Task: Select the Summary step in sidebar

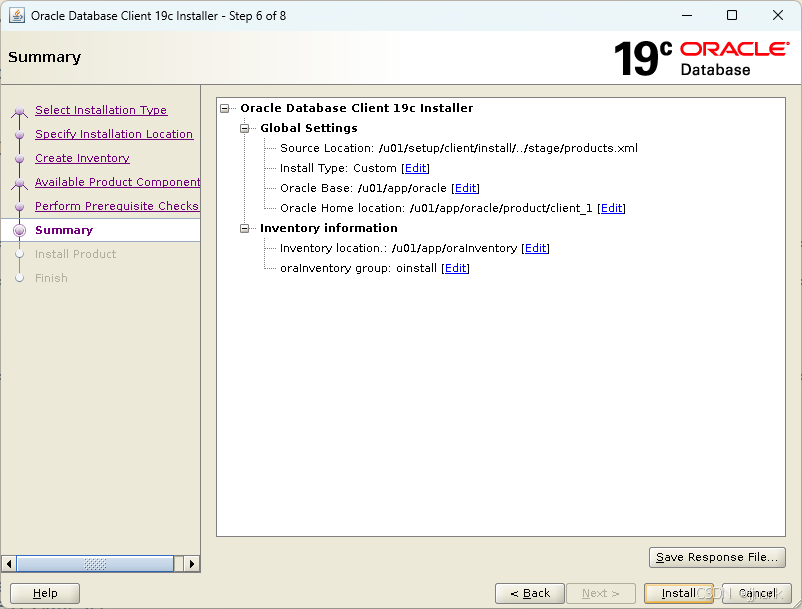Action: 64,230
